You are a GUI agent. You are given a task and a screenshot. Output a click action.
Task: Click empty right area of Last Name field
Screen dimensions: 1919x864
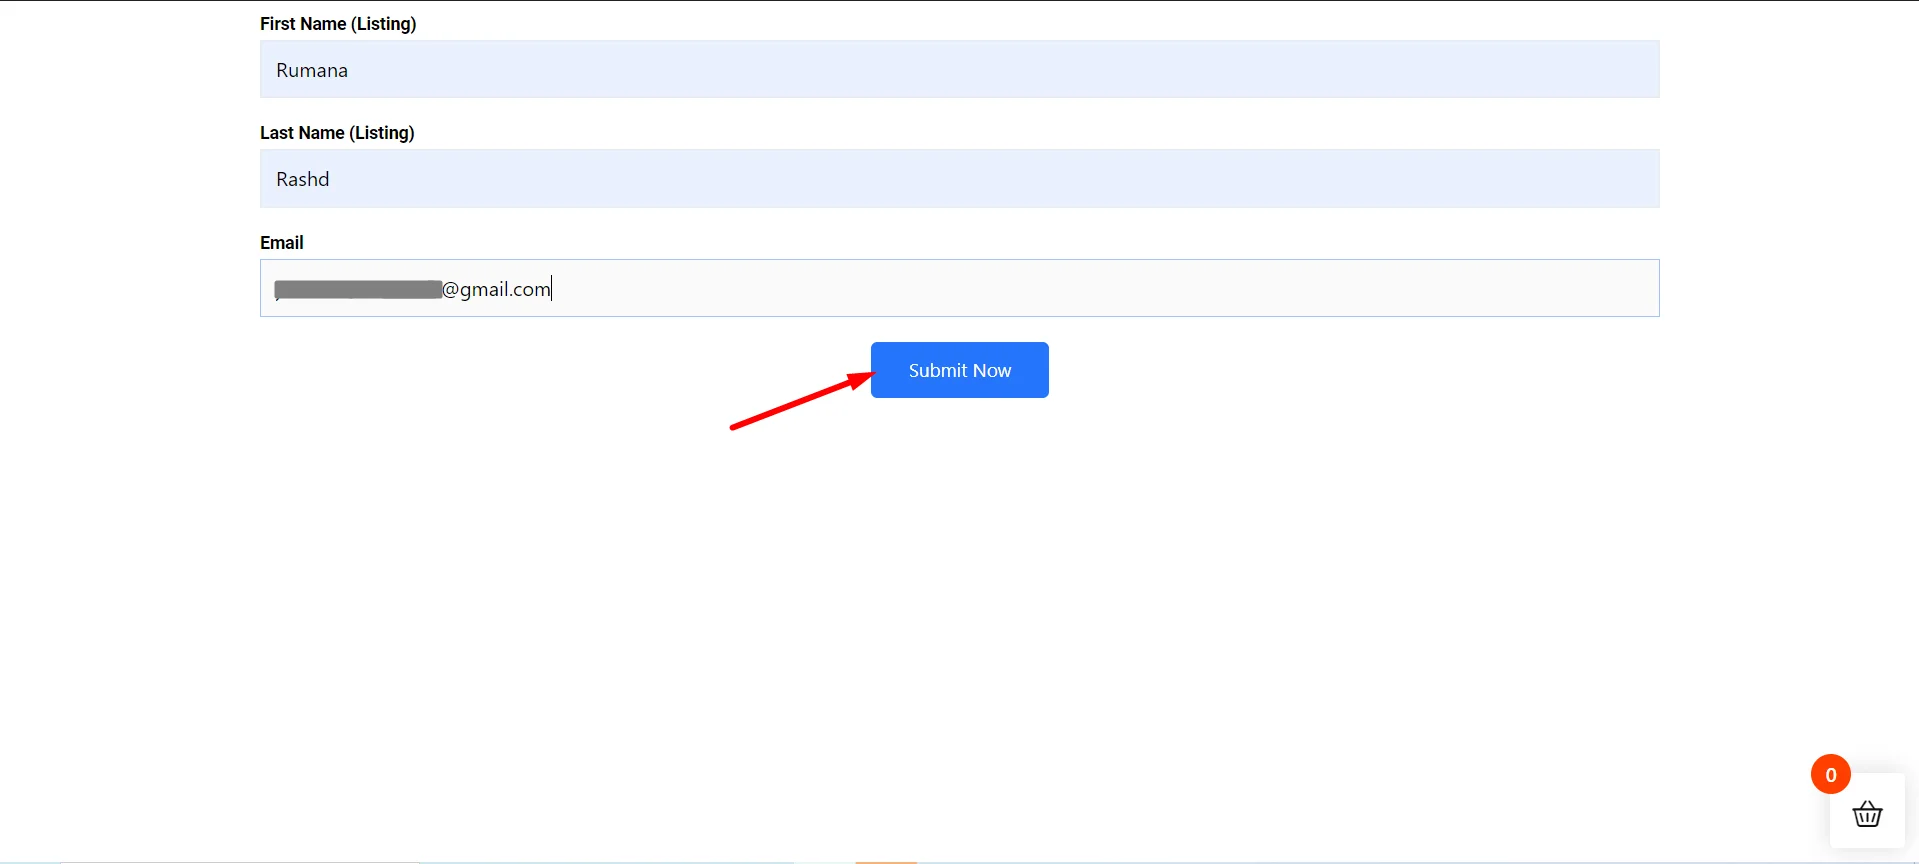pyautogui.click(x=1200, y=179)
